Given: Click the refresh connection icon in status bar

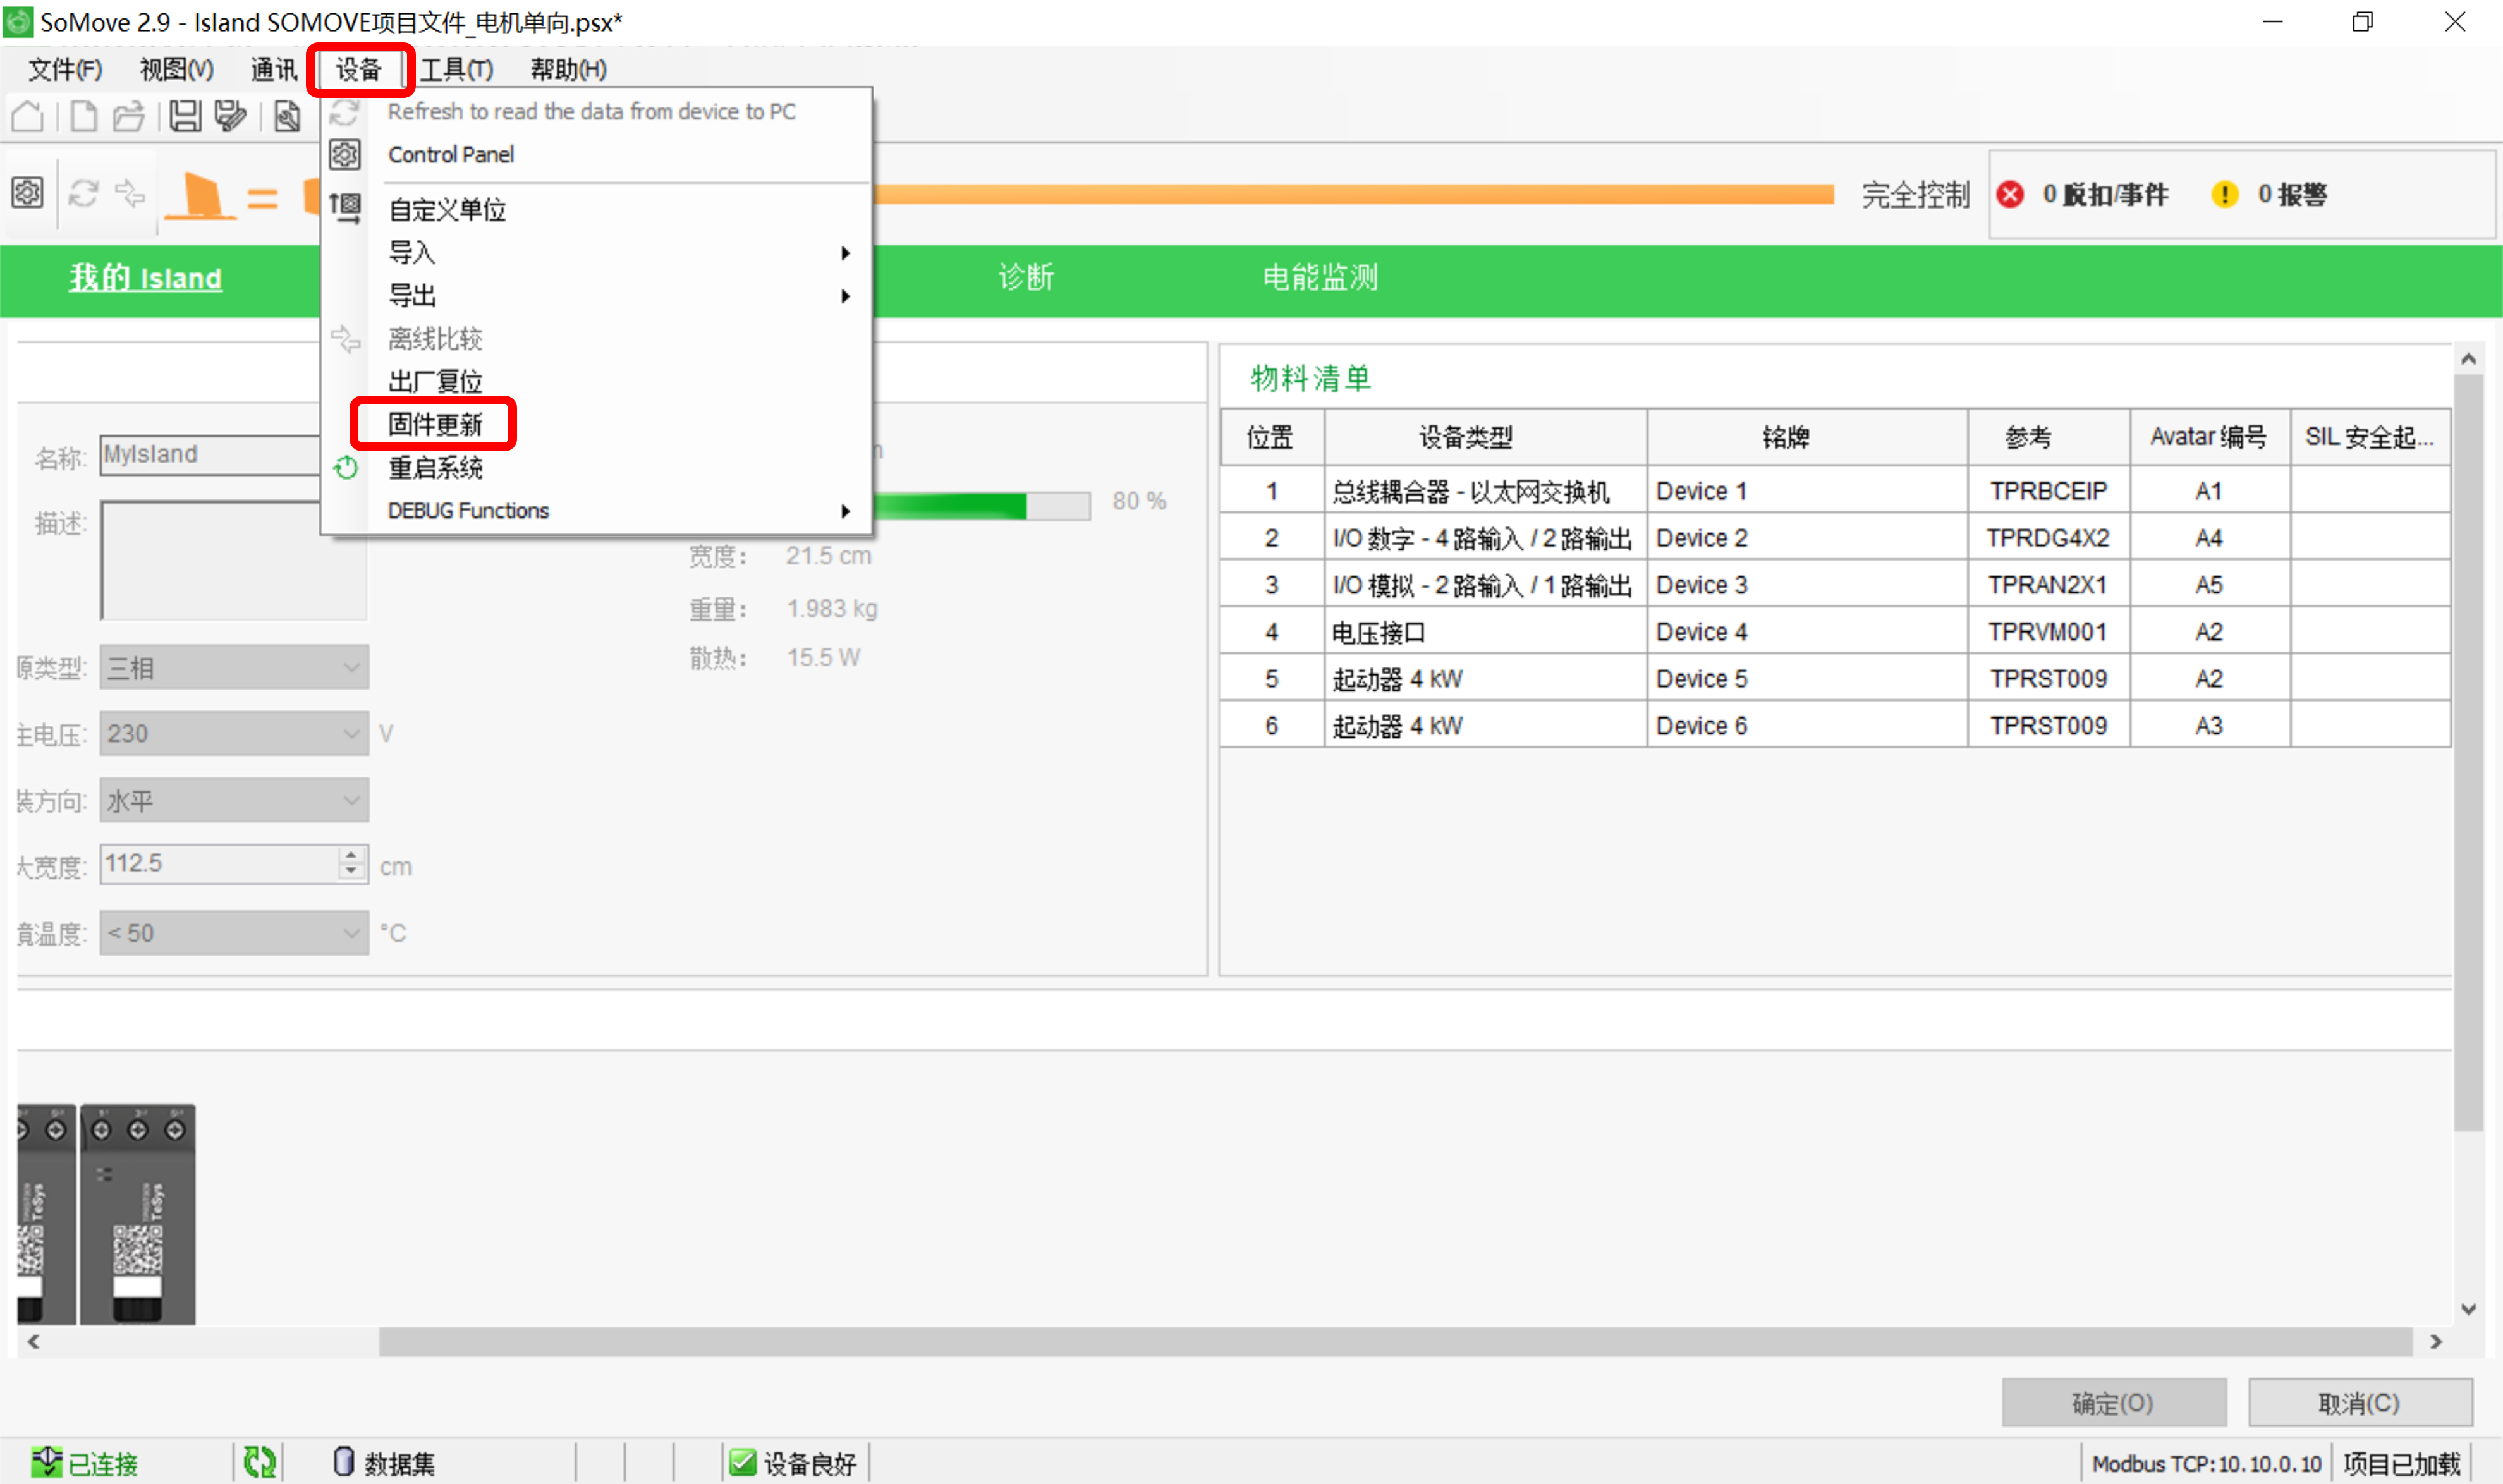Looking at the screenshot, I should pyautogui.click(x=260, y=1462).
